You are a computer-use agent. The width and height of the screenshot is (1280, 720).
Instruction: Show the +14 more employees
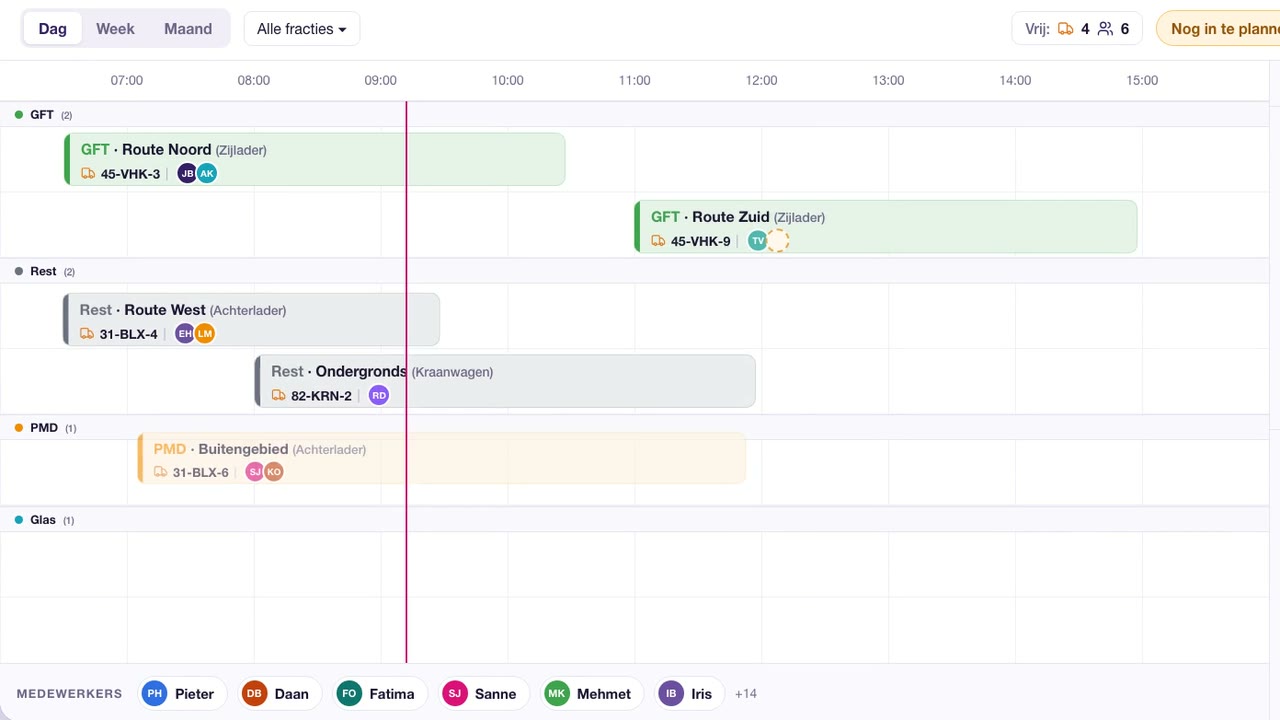[746, 694]
